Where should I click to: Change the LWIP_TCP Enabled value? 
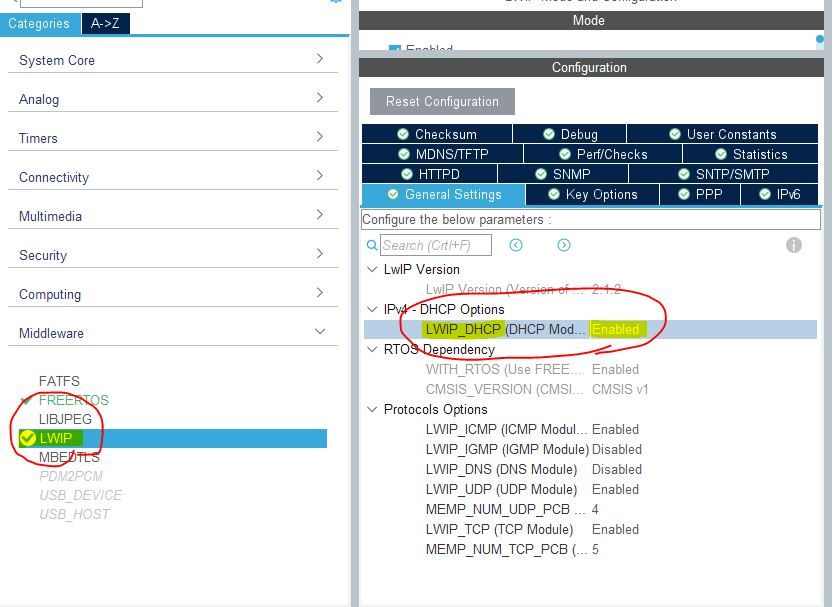point(615,529)
